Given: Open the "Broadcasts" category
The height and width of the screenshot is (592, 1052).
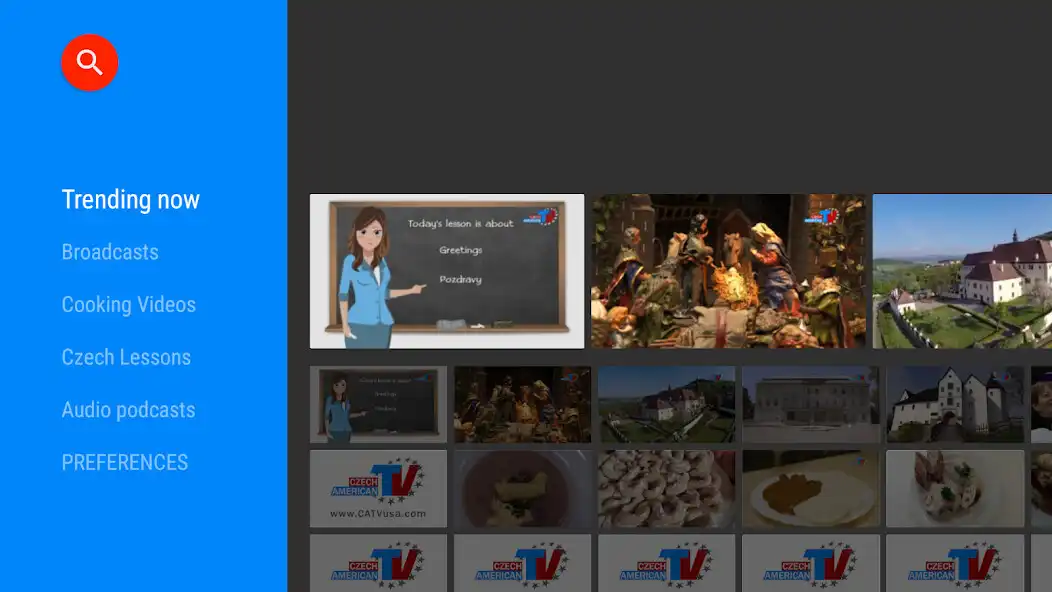Looking at the screenshot, I should pyautogui.click(x=110, y=252).
